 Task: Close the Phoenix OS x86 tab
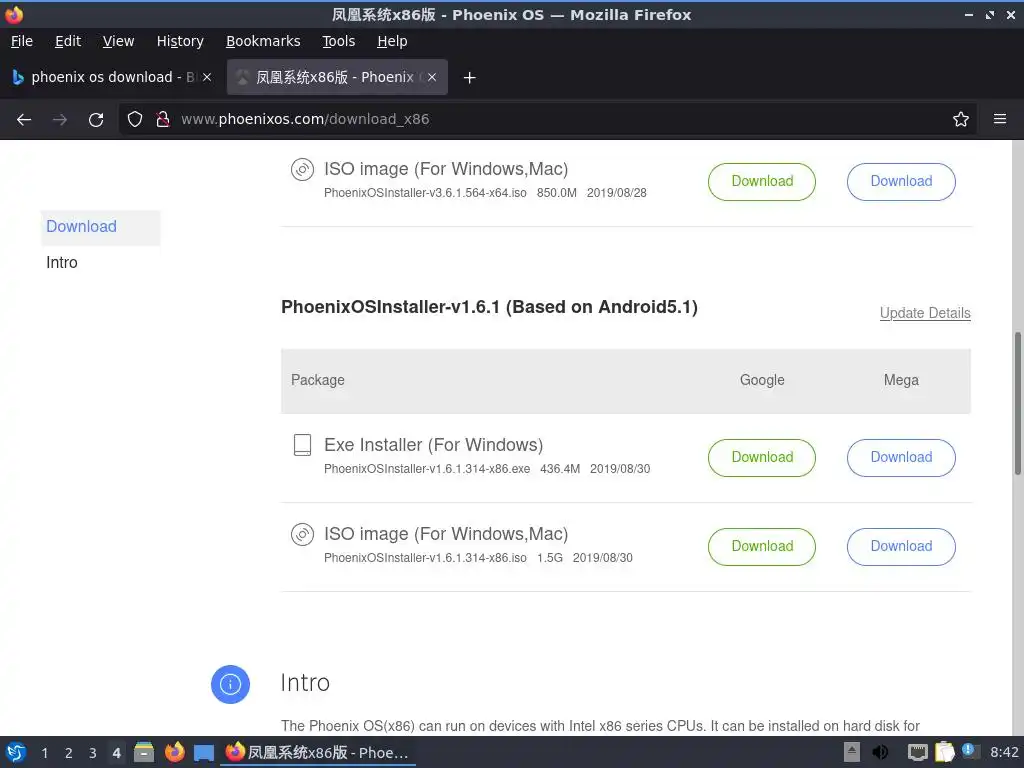click(432, 77)
